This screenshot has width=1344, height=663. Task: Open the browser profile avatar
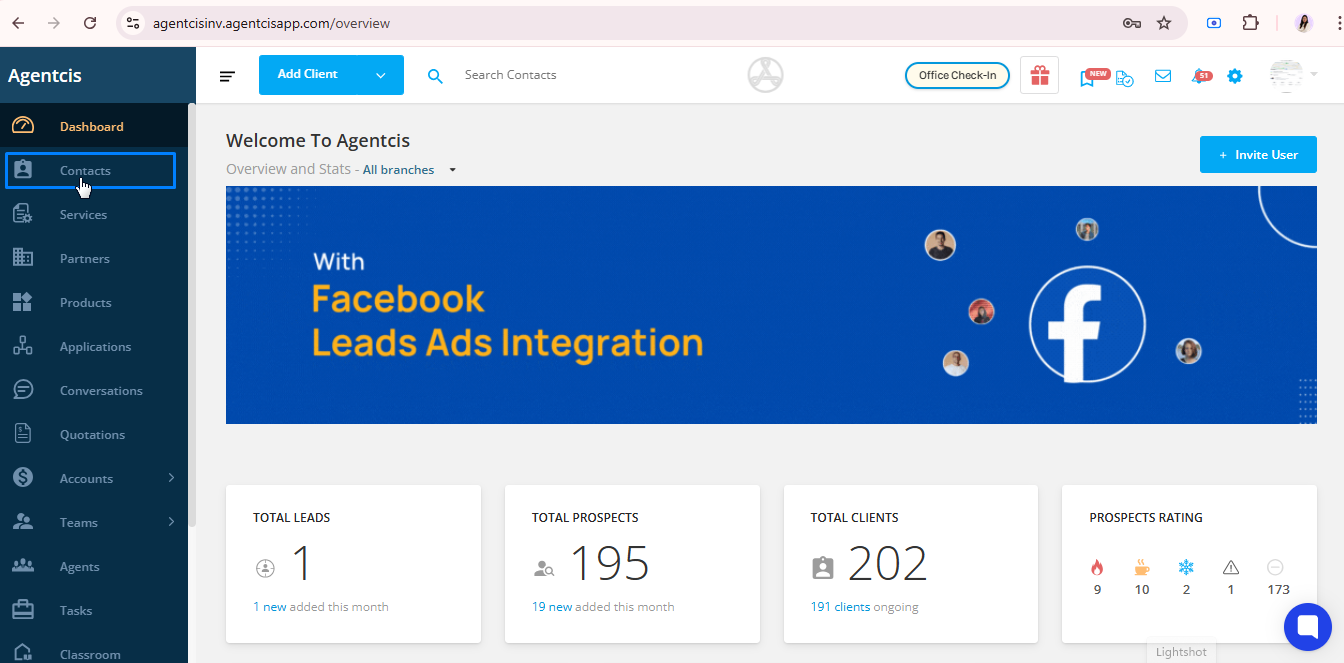[x=1304, y=23]
